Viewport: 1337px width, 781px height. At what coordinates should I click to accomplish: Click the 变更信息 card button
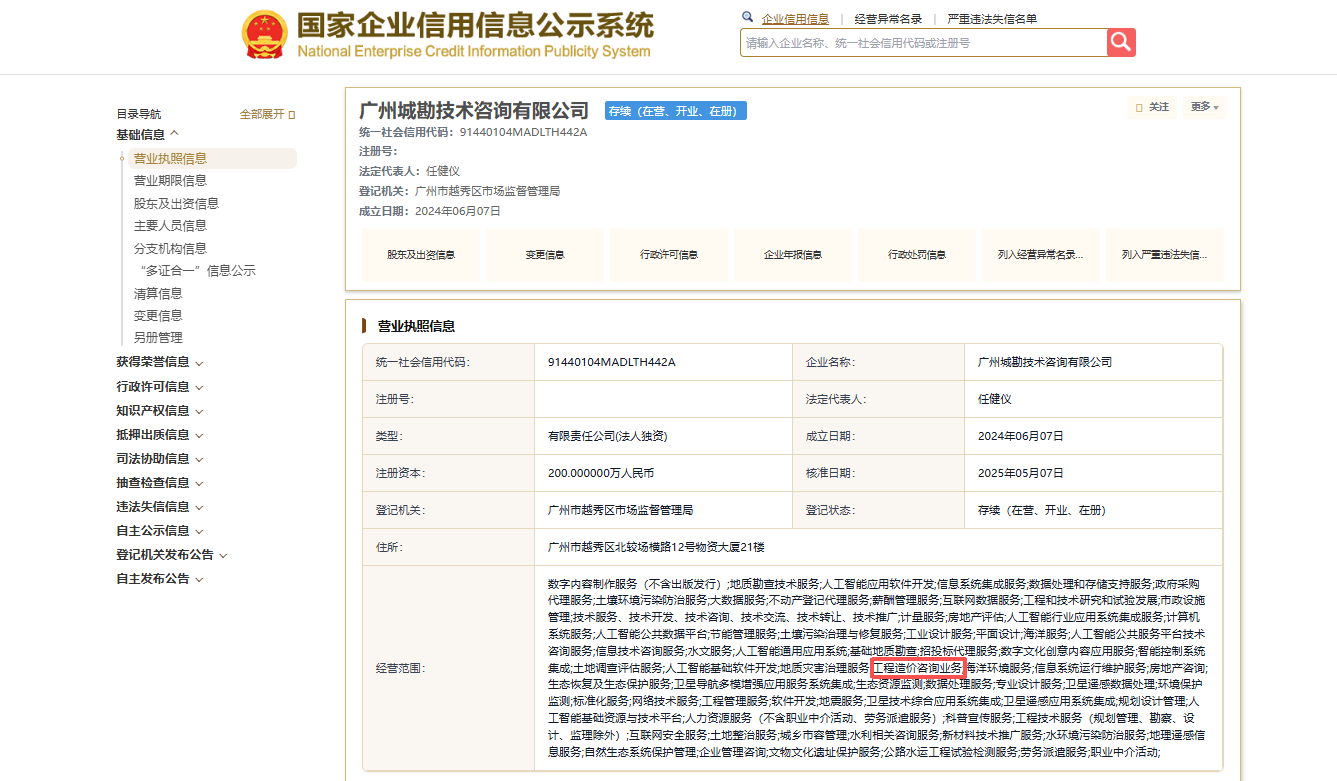point(545,255)
